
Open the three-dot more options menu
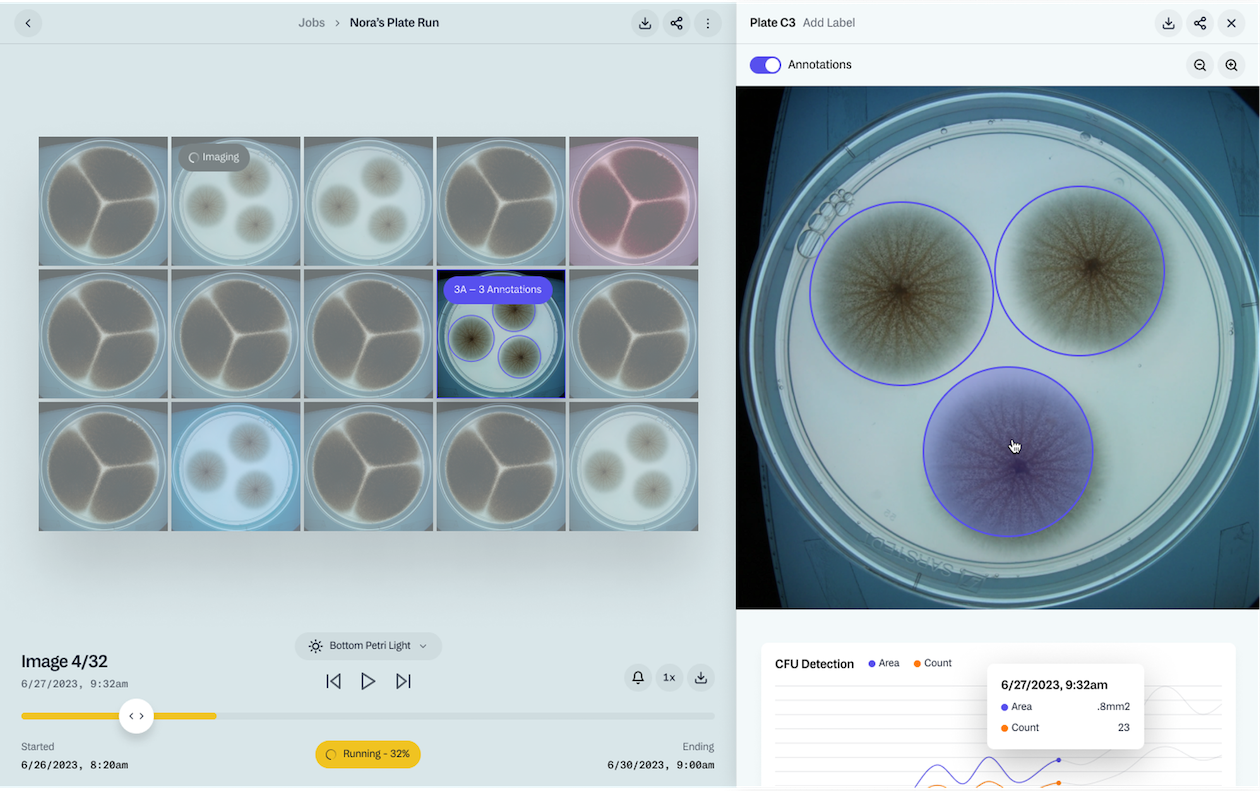[x=708, y=23]
